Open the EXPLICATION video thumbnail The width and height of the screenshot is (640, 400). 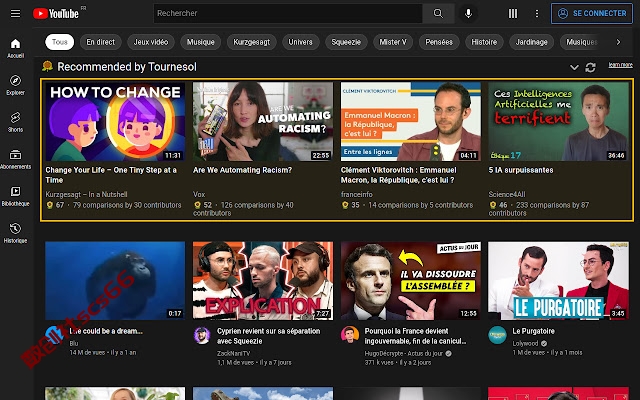(263, 280)
